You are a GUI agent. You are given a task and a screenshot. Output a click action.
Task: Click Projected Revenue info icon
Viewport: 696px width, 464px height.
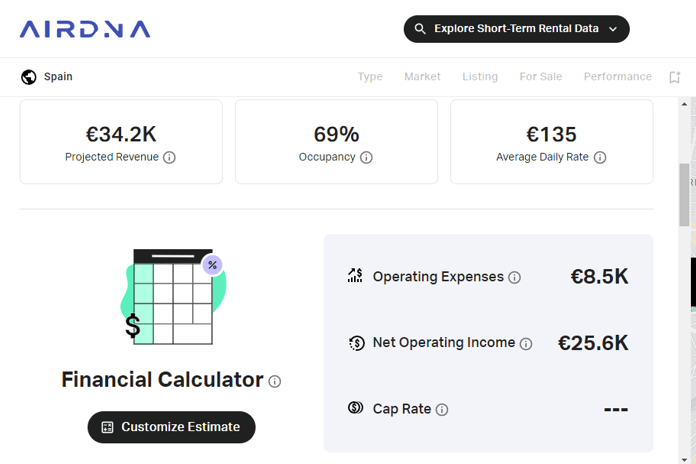(170, 158)
